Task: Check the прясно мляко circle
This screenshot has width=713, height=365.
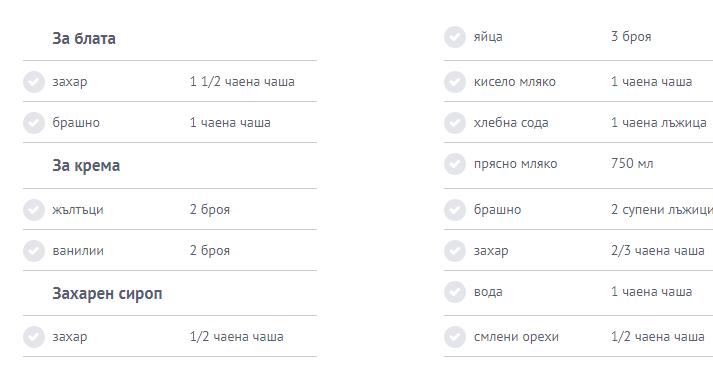Action: click(455, 164)
